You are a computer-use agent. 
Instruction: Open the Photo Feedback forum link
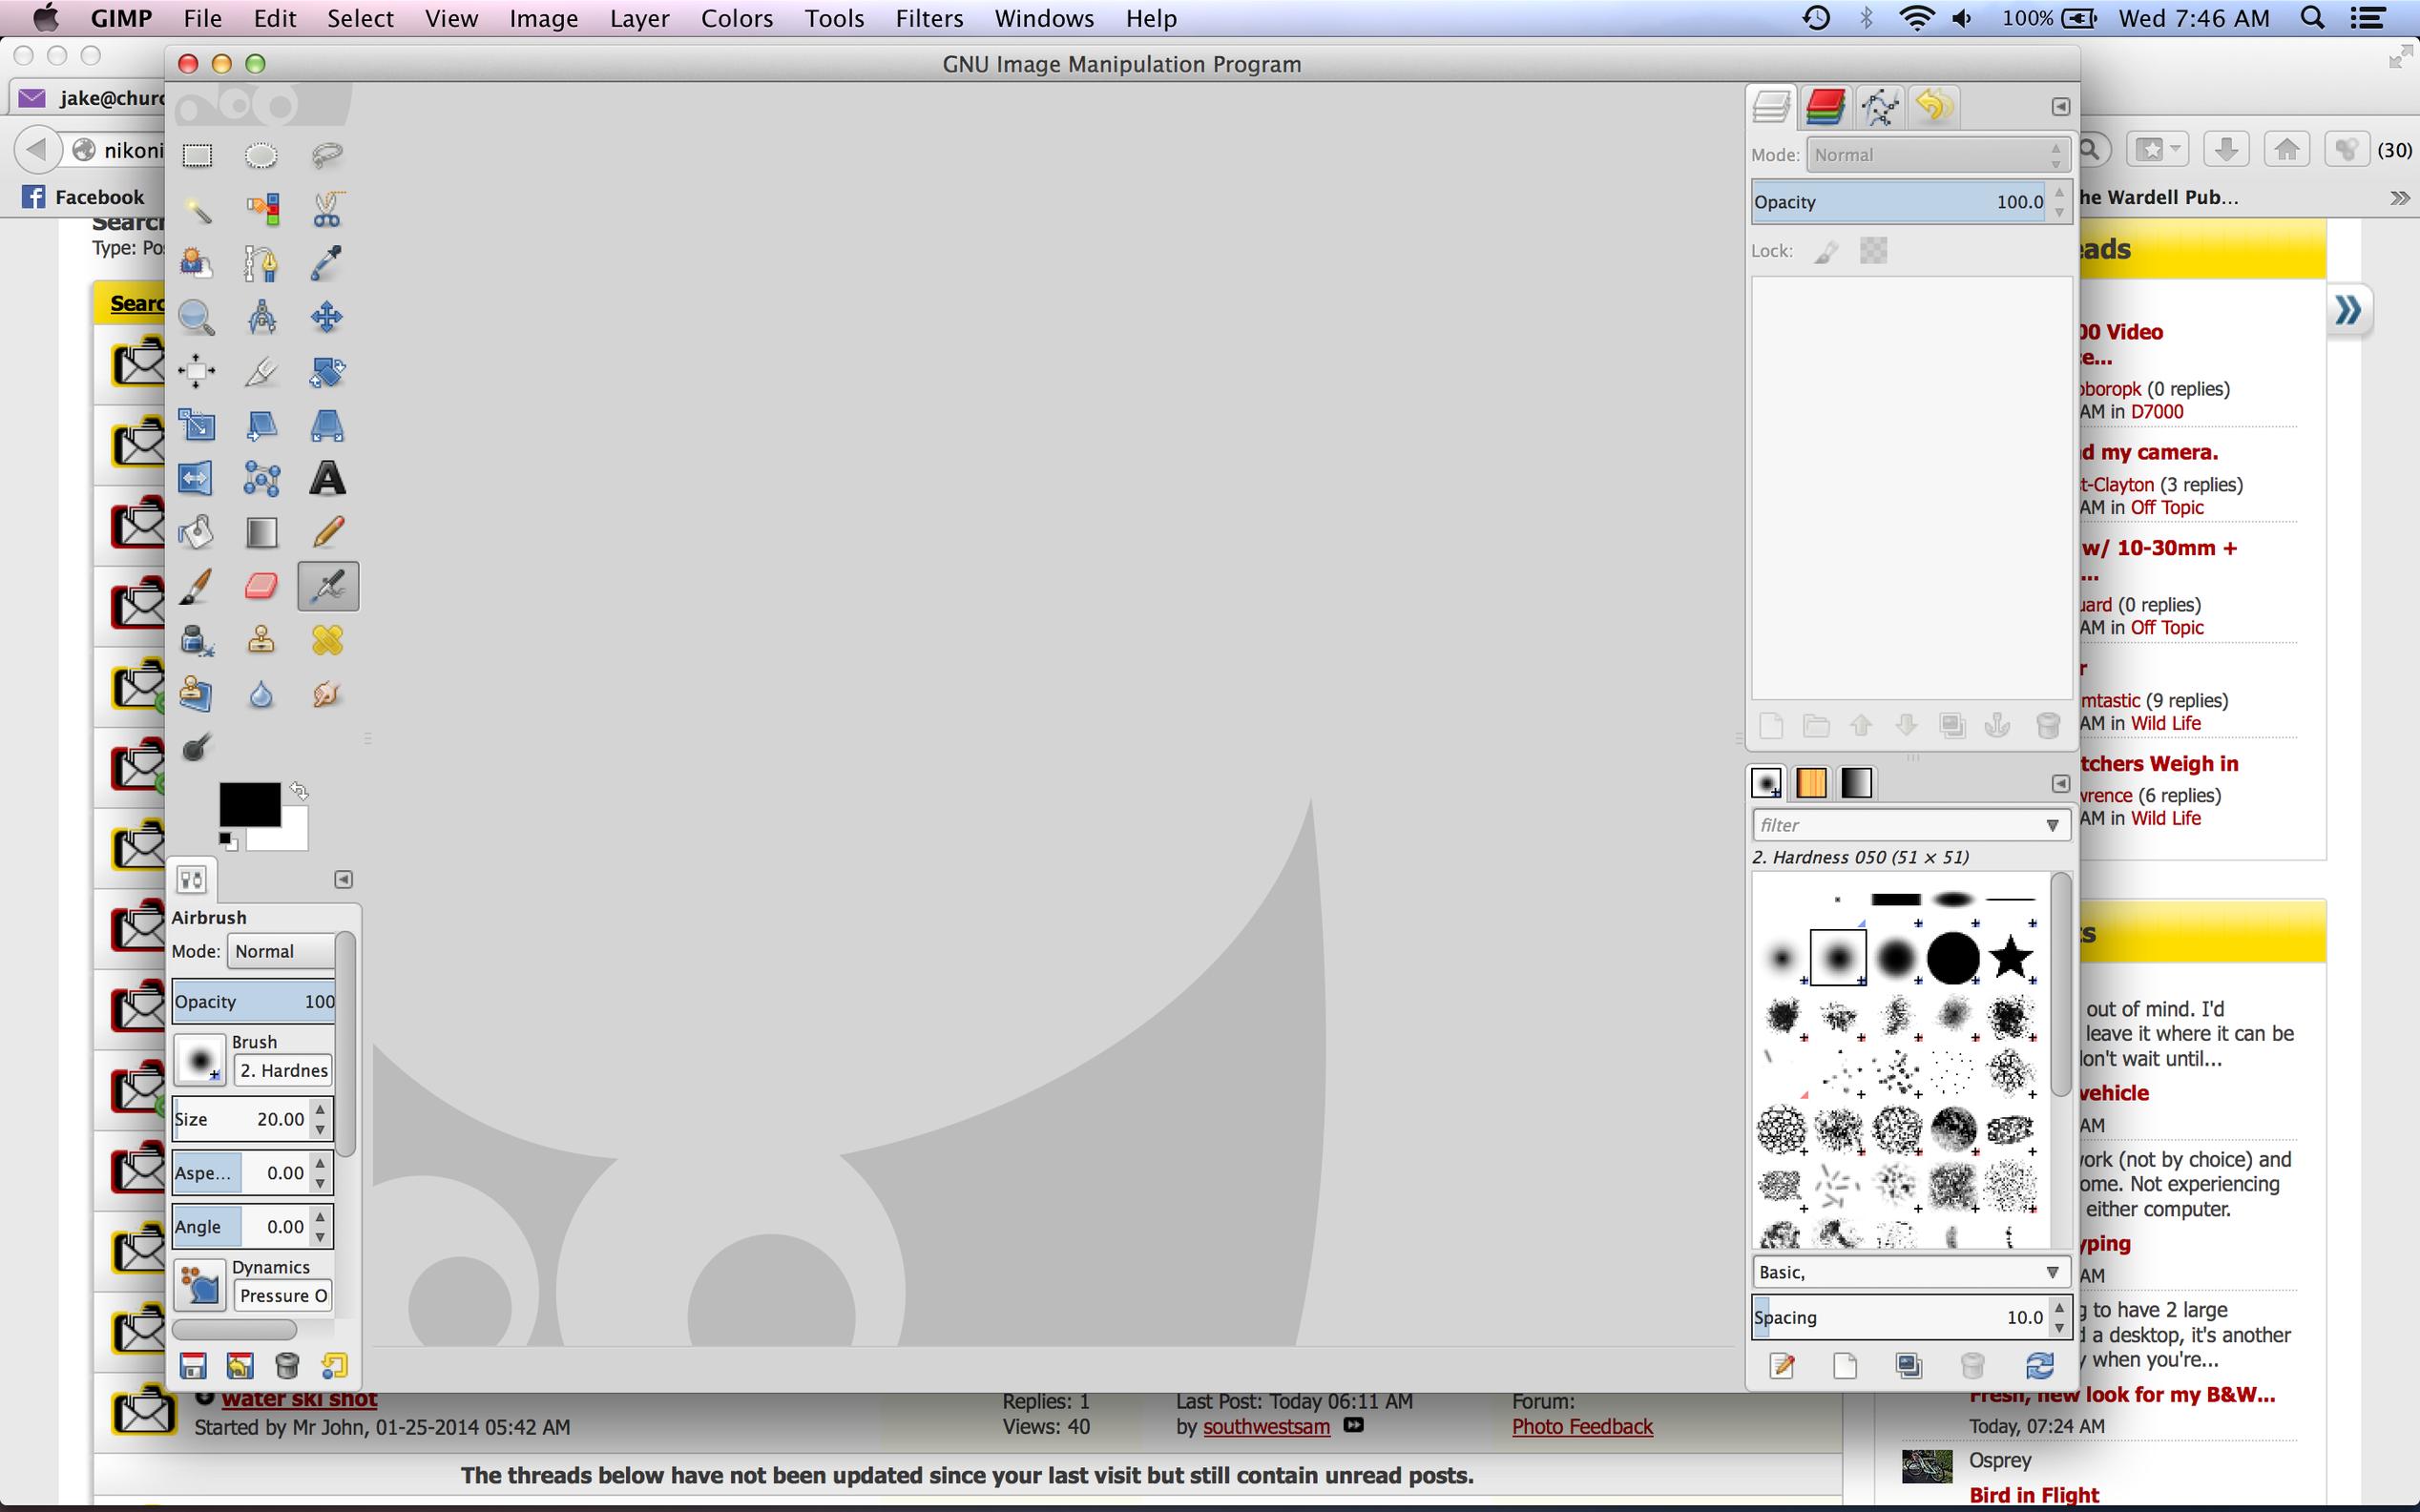[1581, 1427]
